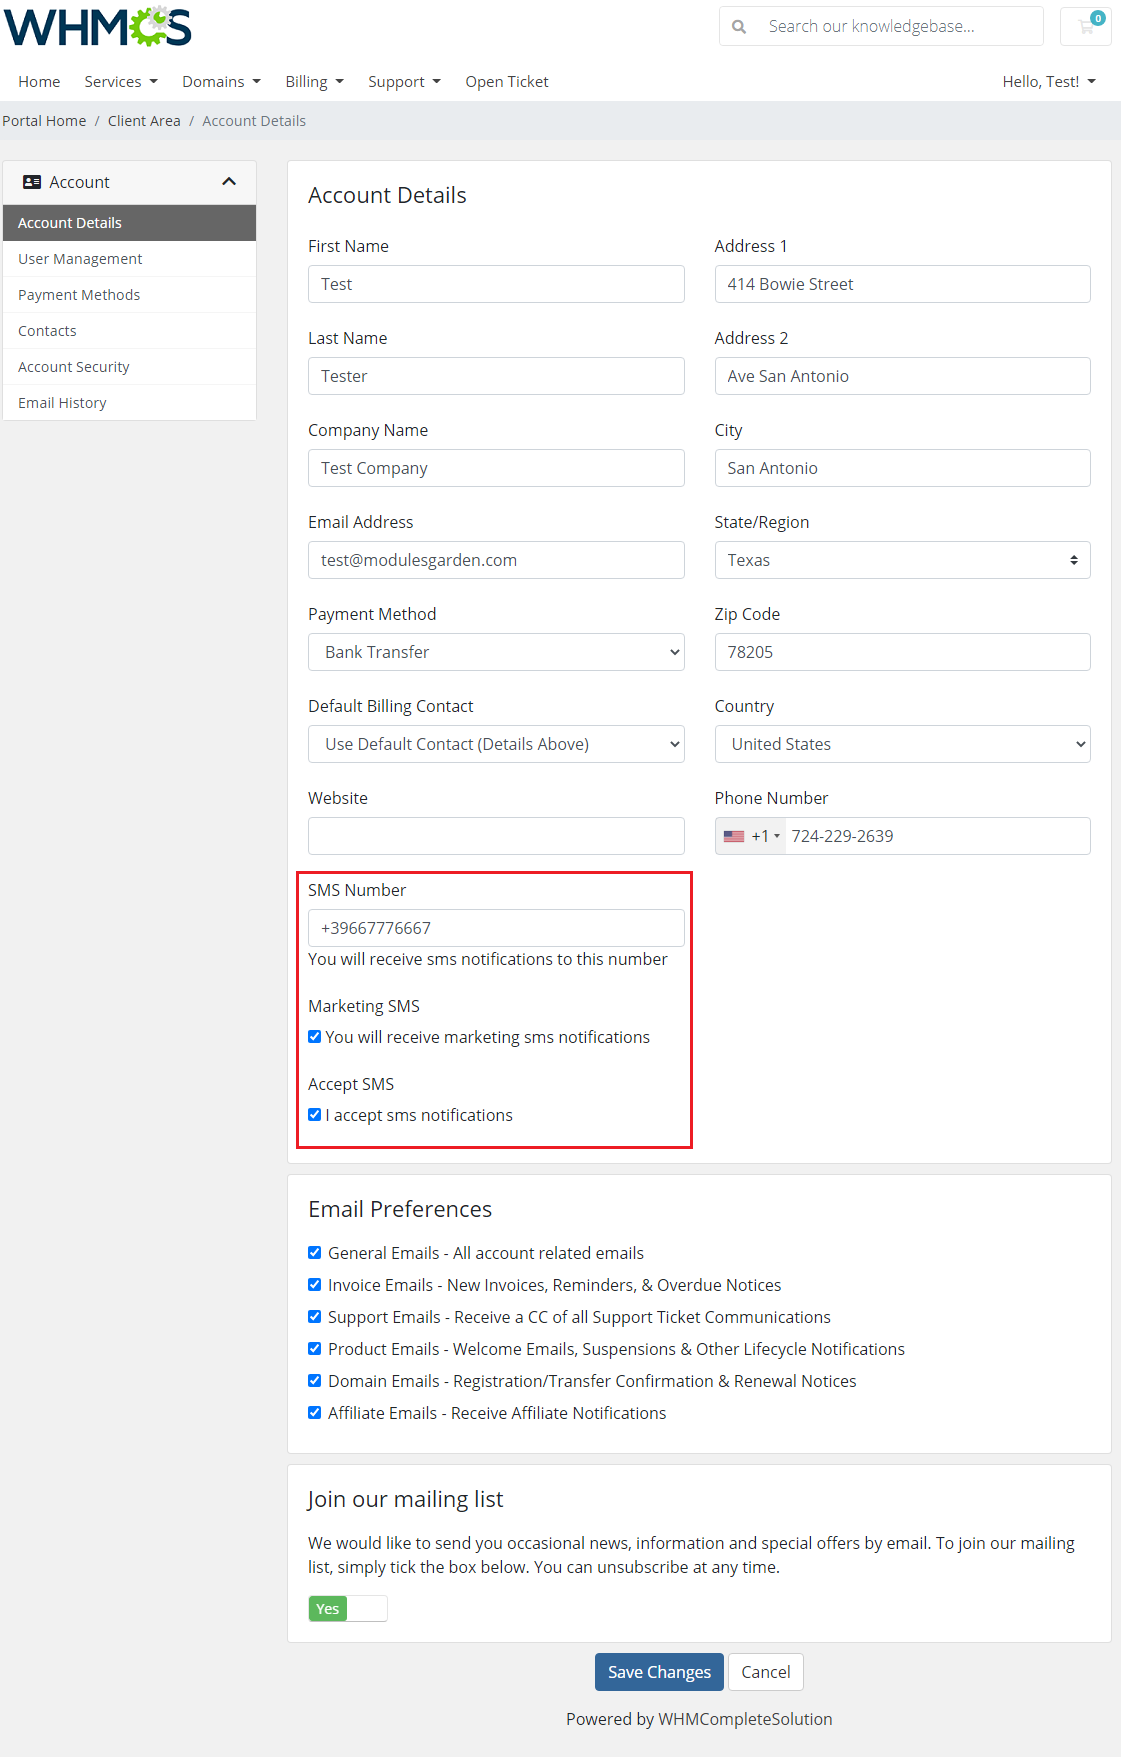The width and height of the screenshot is (1121, 1757).
Task: Open Account Security in sidebar
Action: (74, 367)
